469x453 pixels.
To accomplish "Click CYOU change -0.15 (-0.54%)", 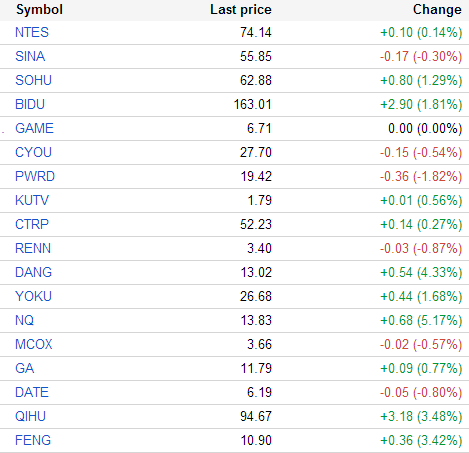I will (x=421, y=152).
